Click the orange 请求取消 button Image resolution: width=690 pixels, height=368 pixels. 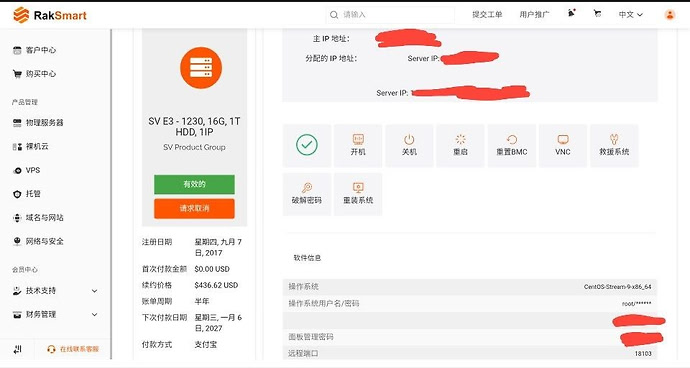(194, 209)
